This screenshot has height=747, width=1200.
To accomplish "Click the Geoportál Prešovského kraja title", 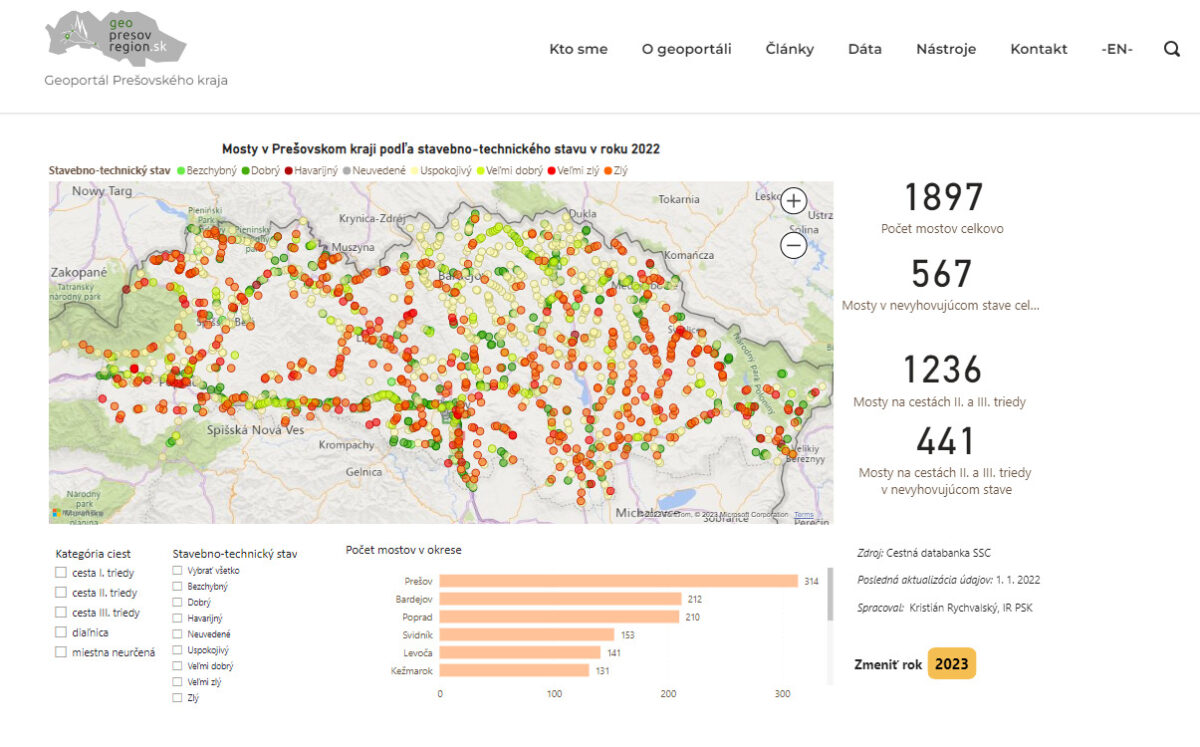I will pos(136,80).
